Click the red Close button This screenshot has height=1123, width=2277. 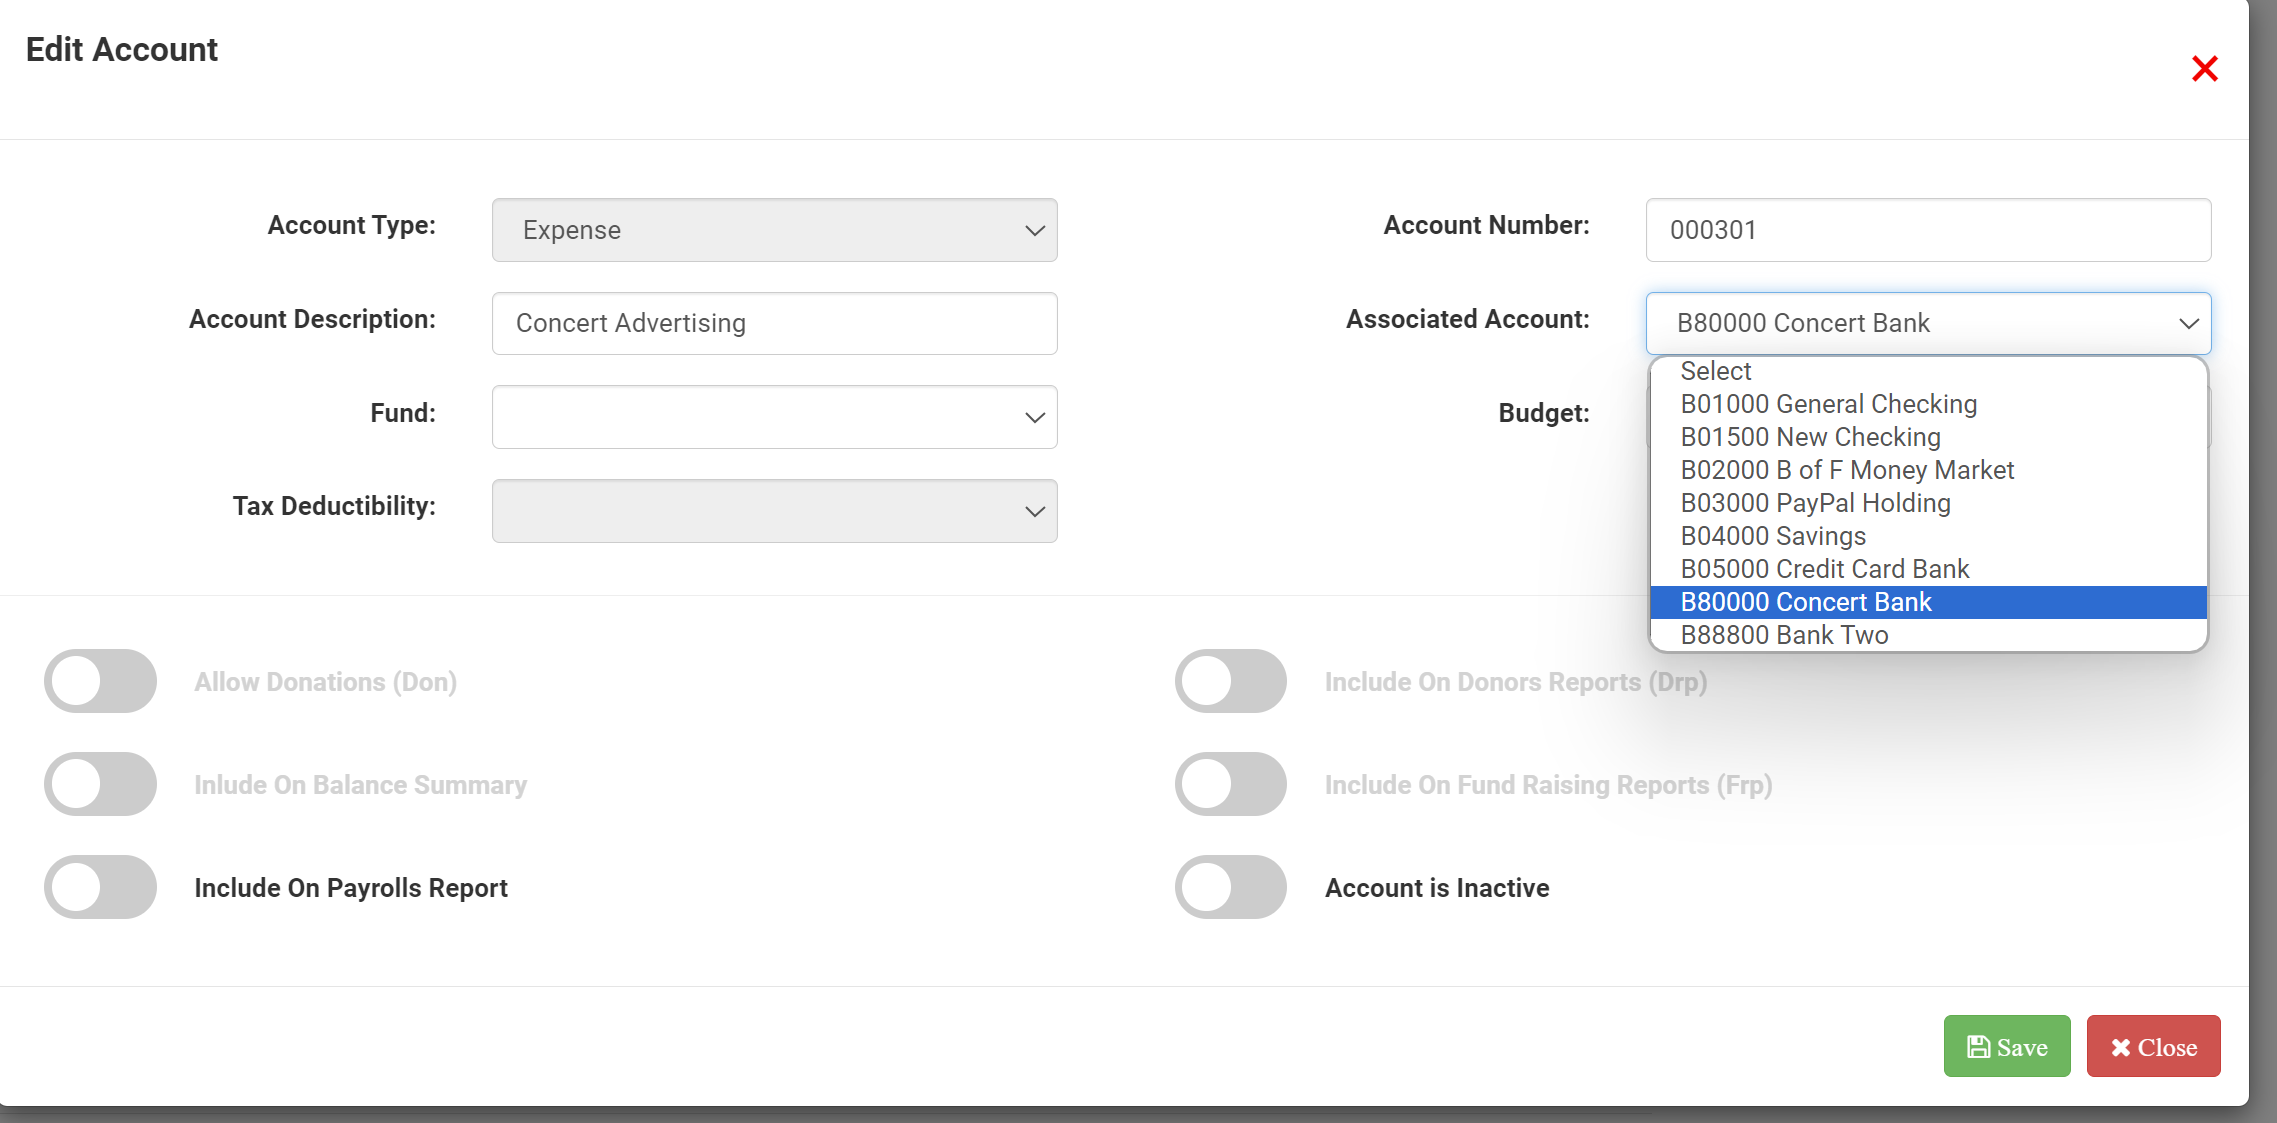tap(2153, 1046)
